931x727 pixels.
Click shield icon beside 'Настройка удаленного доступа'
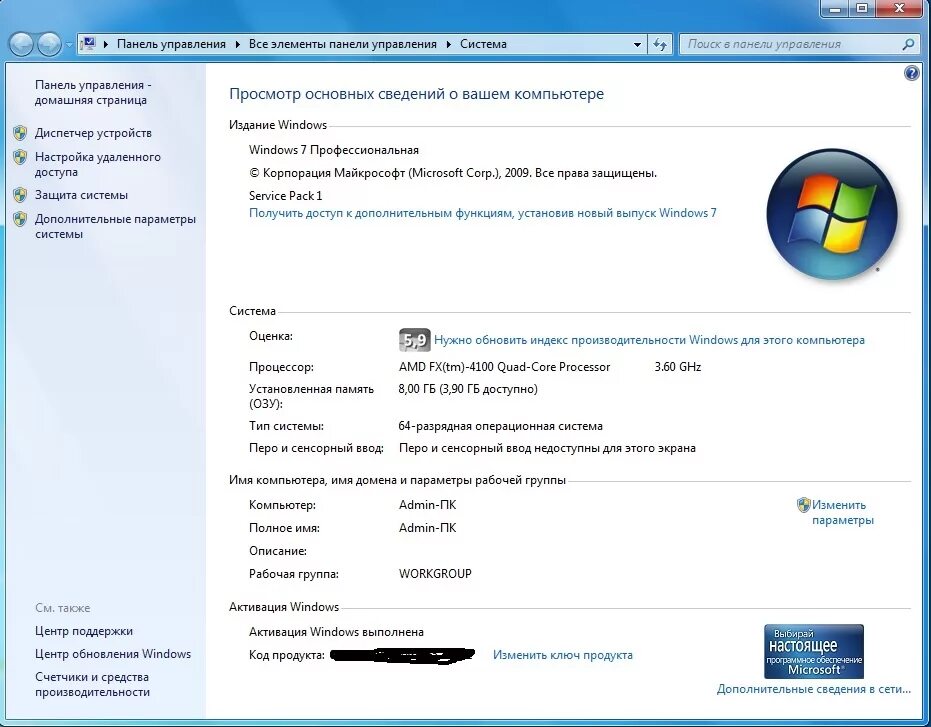point(20,157)
